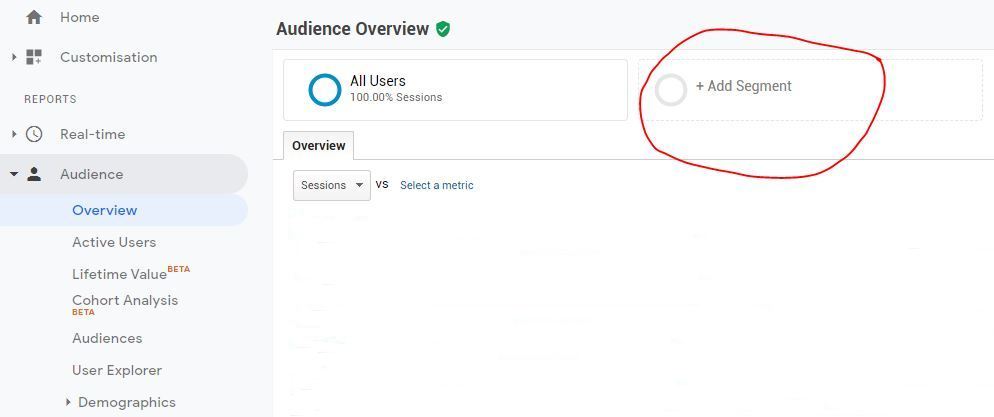This screenshot has height=417, width=994.
Task: Expand the Real-time section arrow
Action: pos(13,134)
